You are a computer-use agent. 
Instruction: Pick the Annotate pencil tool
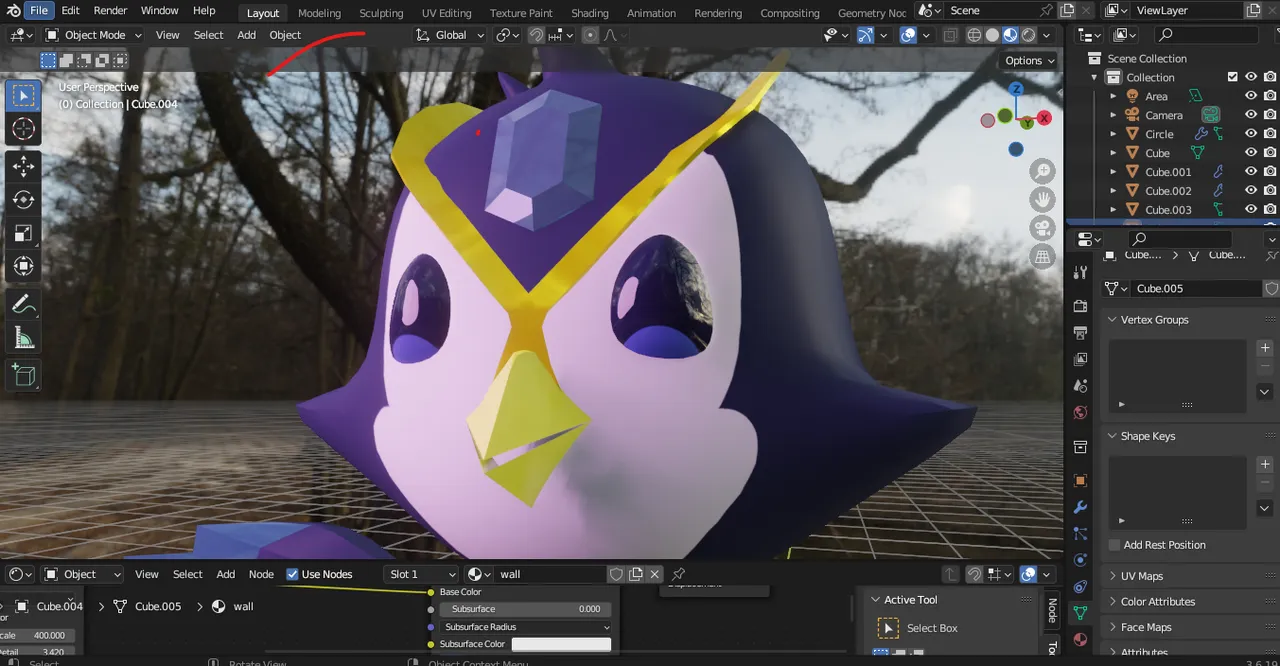point(23,305)
